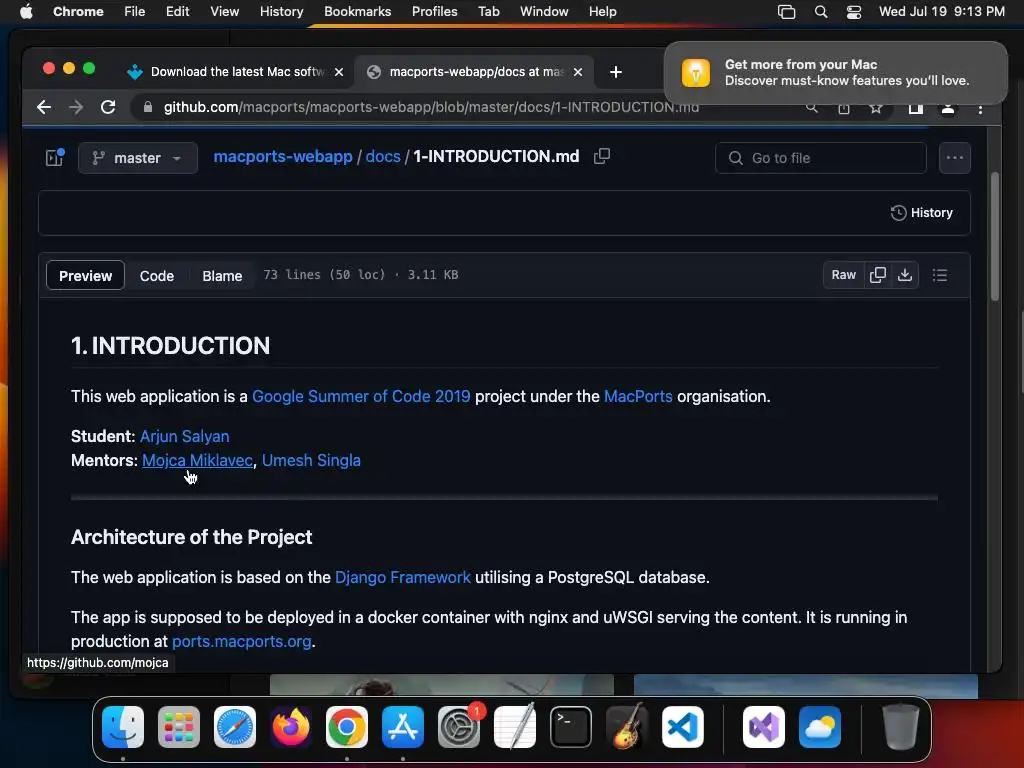Open more file actions ellipsis menu
This screenshot has width=1024, height=768.
point(955,158)
